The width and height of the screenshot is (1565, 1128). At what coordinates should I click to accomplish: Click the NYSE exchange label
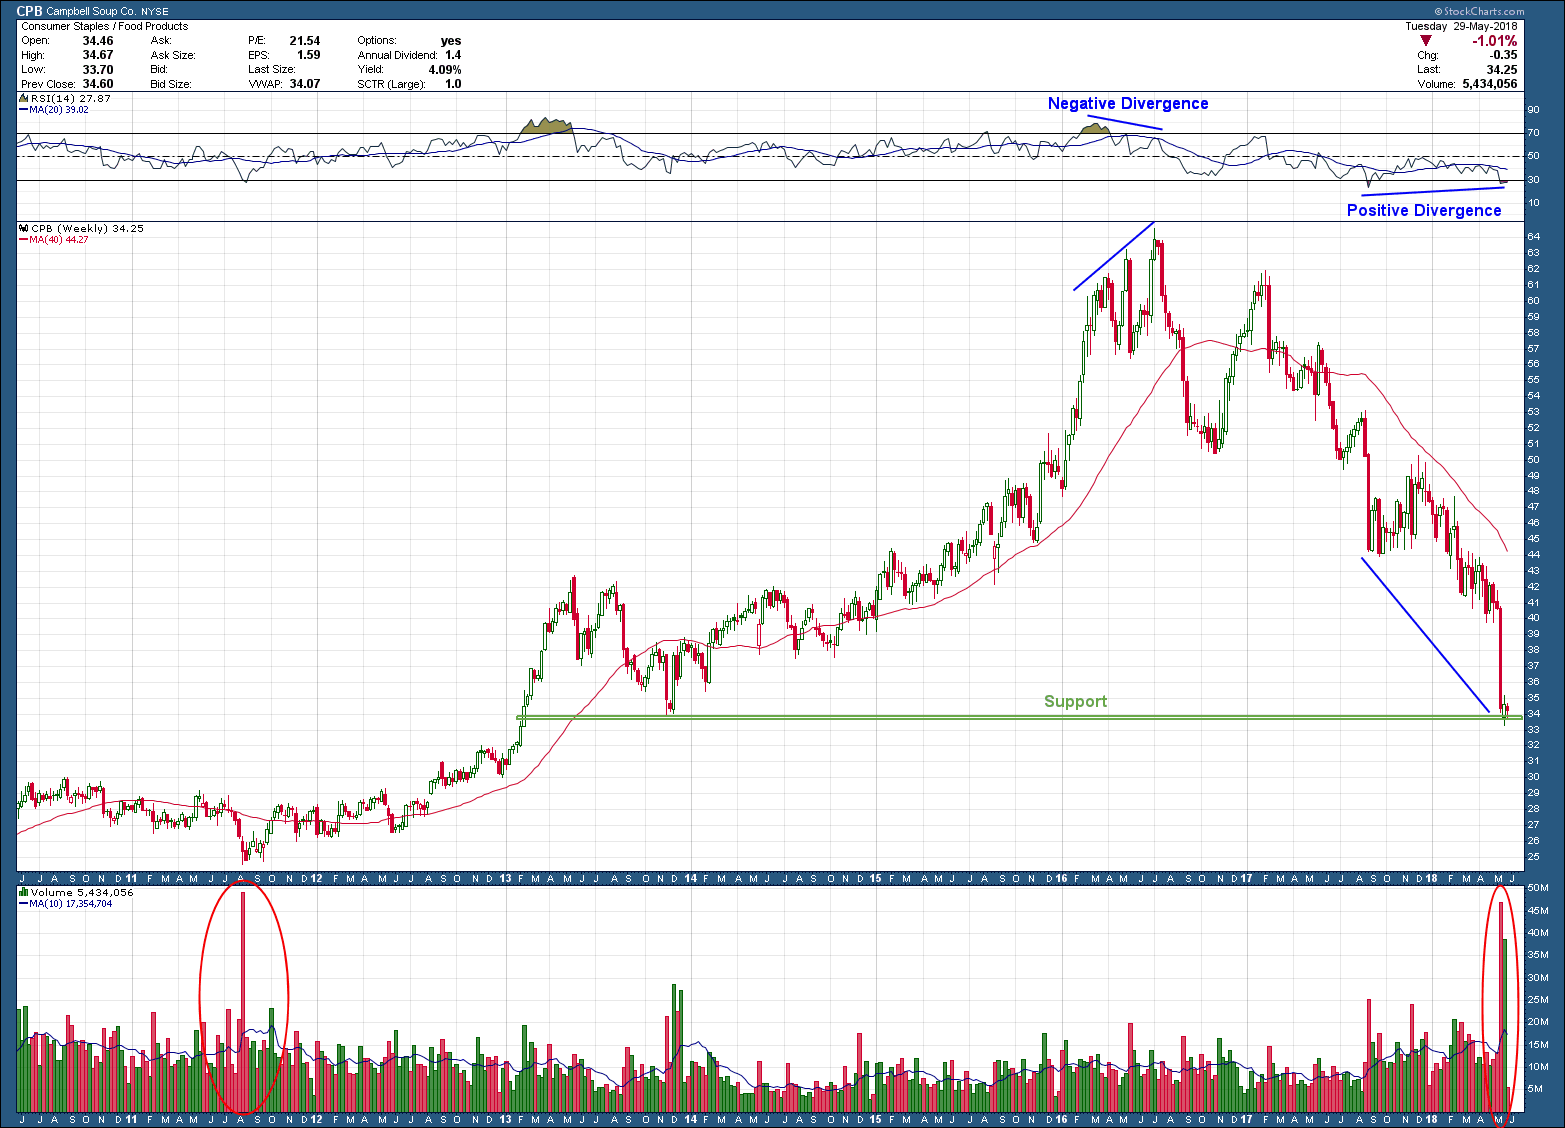[x=155, y=12]
